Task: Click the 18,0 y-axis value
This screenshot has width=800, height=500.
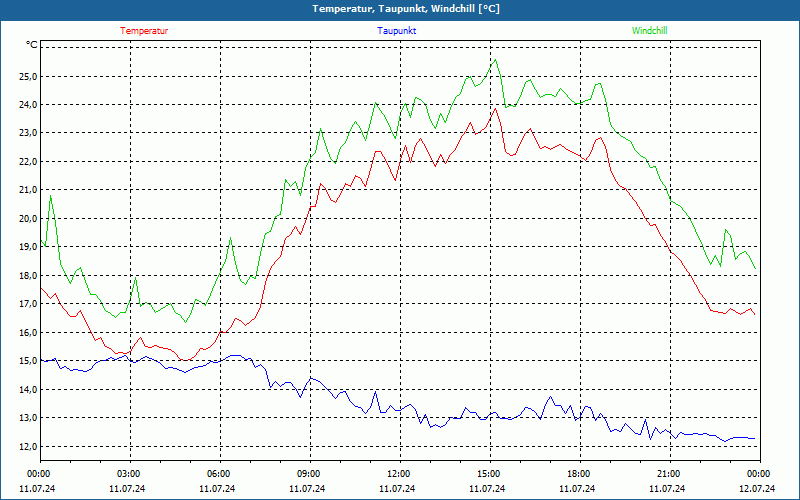Action: point(27,276)
